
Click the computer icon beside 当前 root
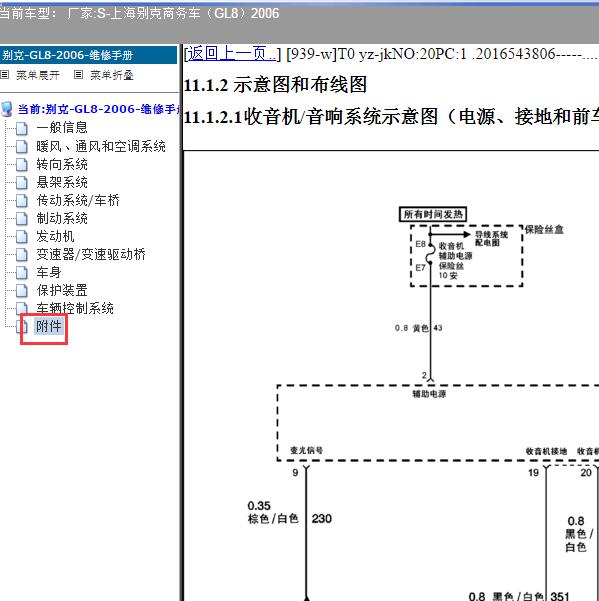click(x=7, y=109)
